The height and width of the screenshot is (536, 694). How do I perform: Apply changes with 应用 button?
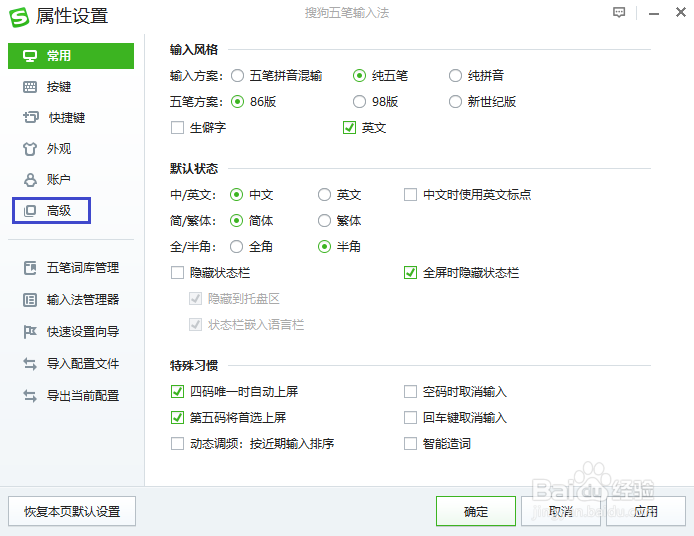pyautogui.click(x=646, y=511)
